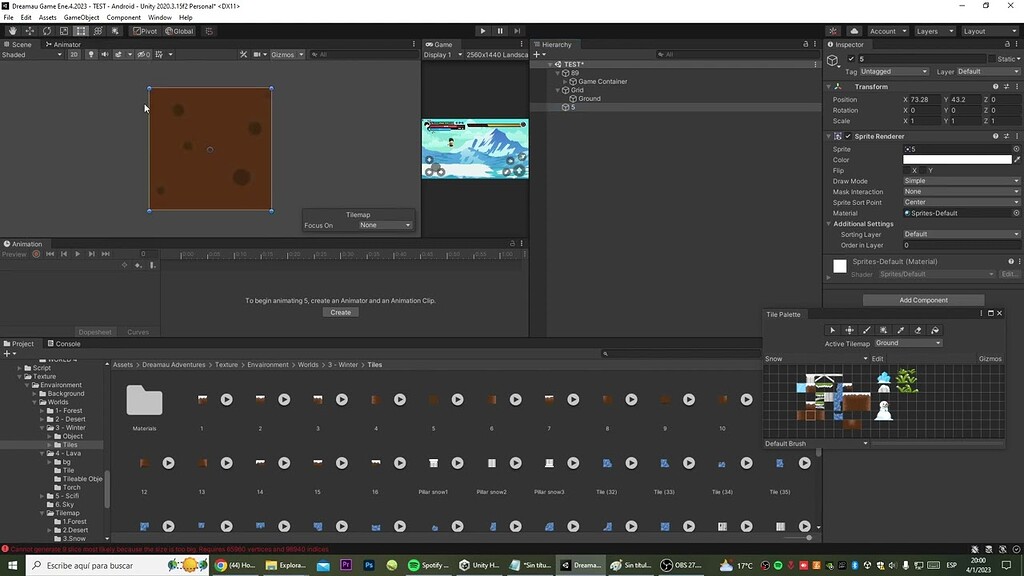
Task: Switch to the Animator tab
Action: (63, 44)
